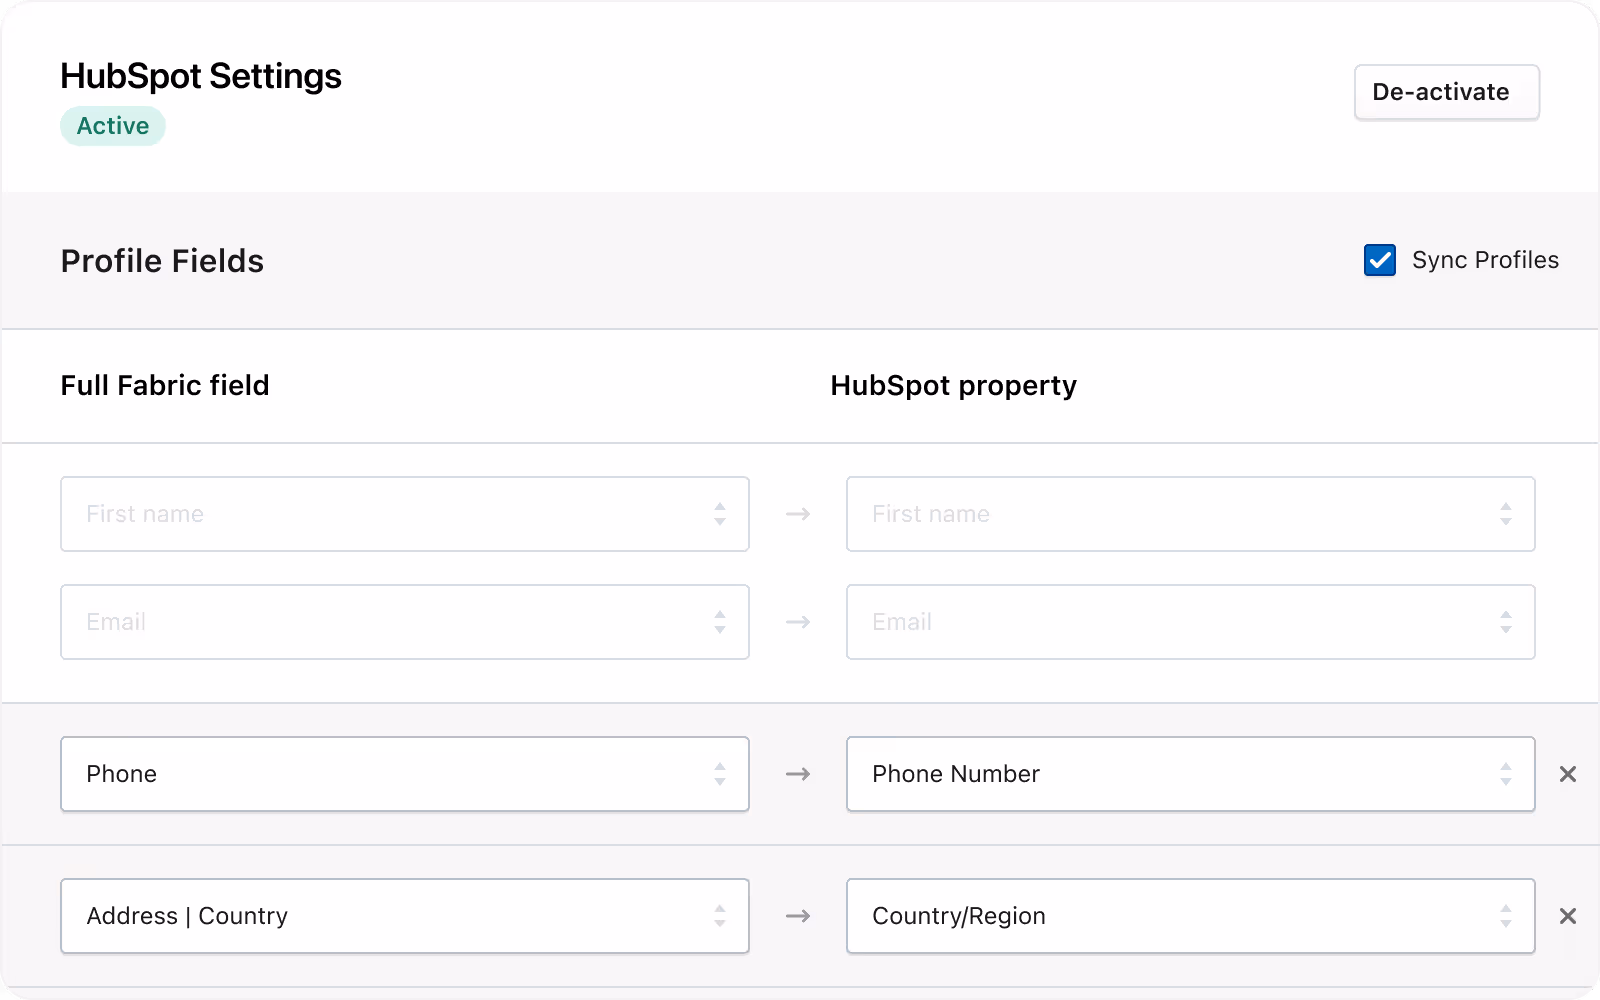1600x1000 pixels.
Task: Uncheck the Sync Profiles checkbox
Action: [x=1380, y=260]
